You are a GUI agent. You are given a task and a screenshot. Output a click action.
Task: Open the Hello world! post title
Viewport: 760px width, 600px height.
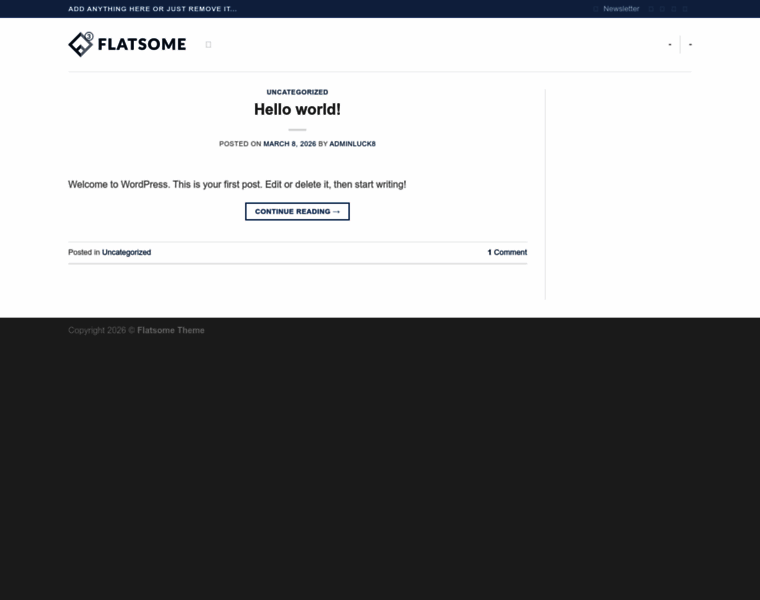pyautogui.click(x=297, y=110)
